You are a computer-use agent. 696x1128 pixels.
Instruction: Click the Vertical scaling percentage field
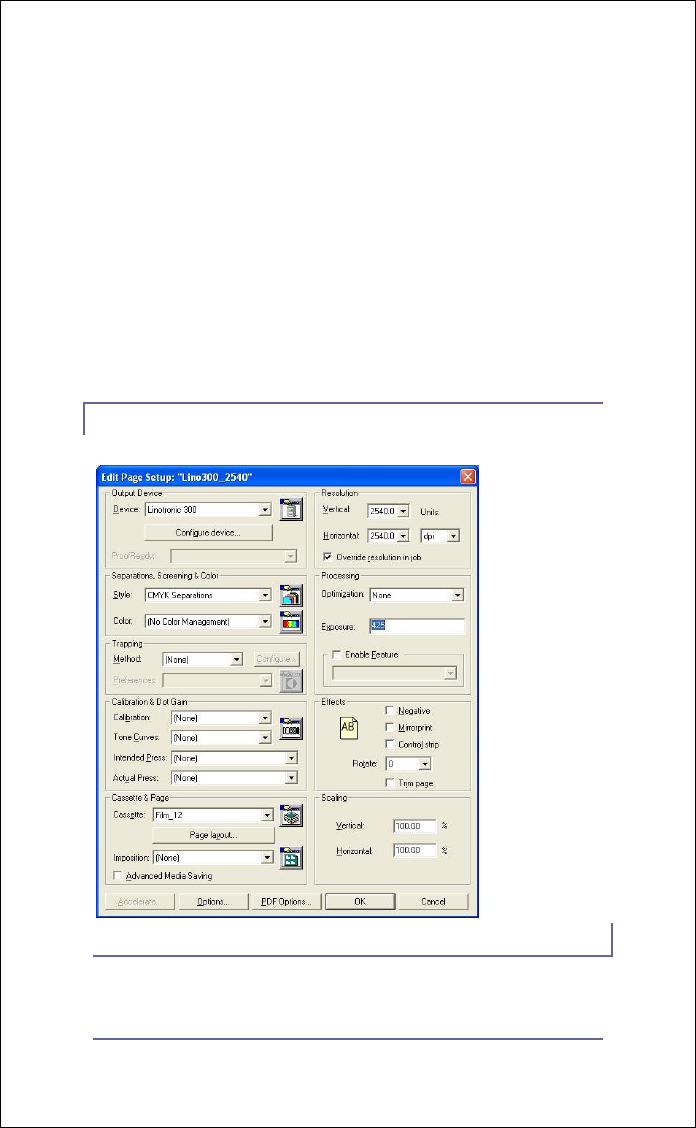point(415,826)
